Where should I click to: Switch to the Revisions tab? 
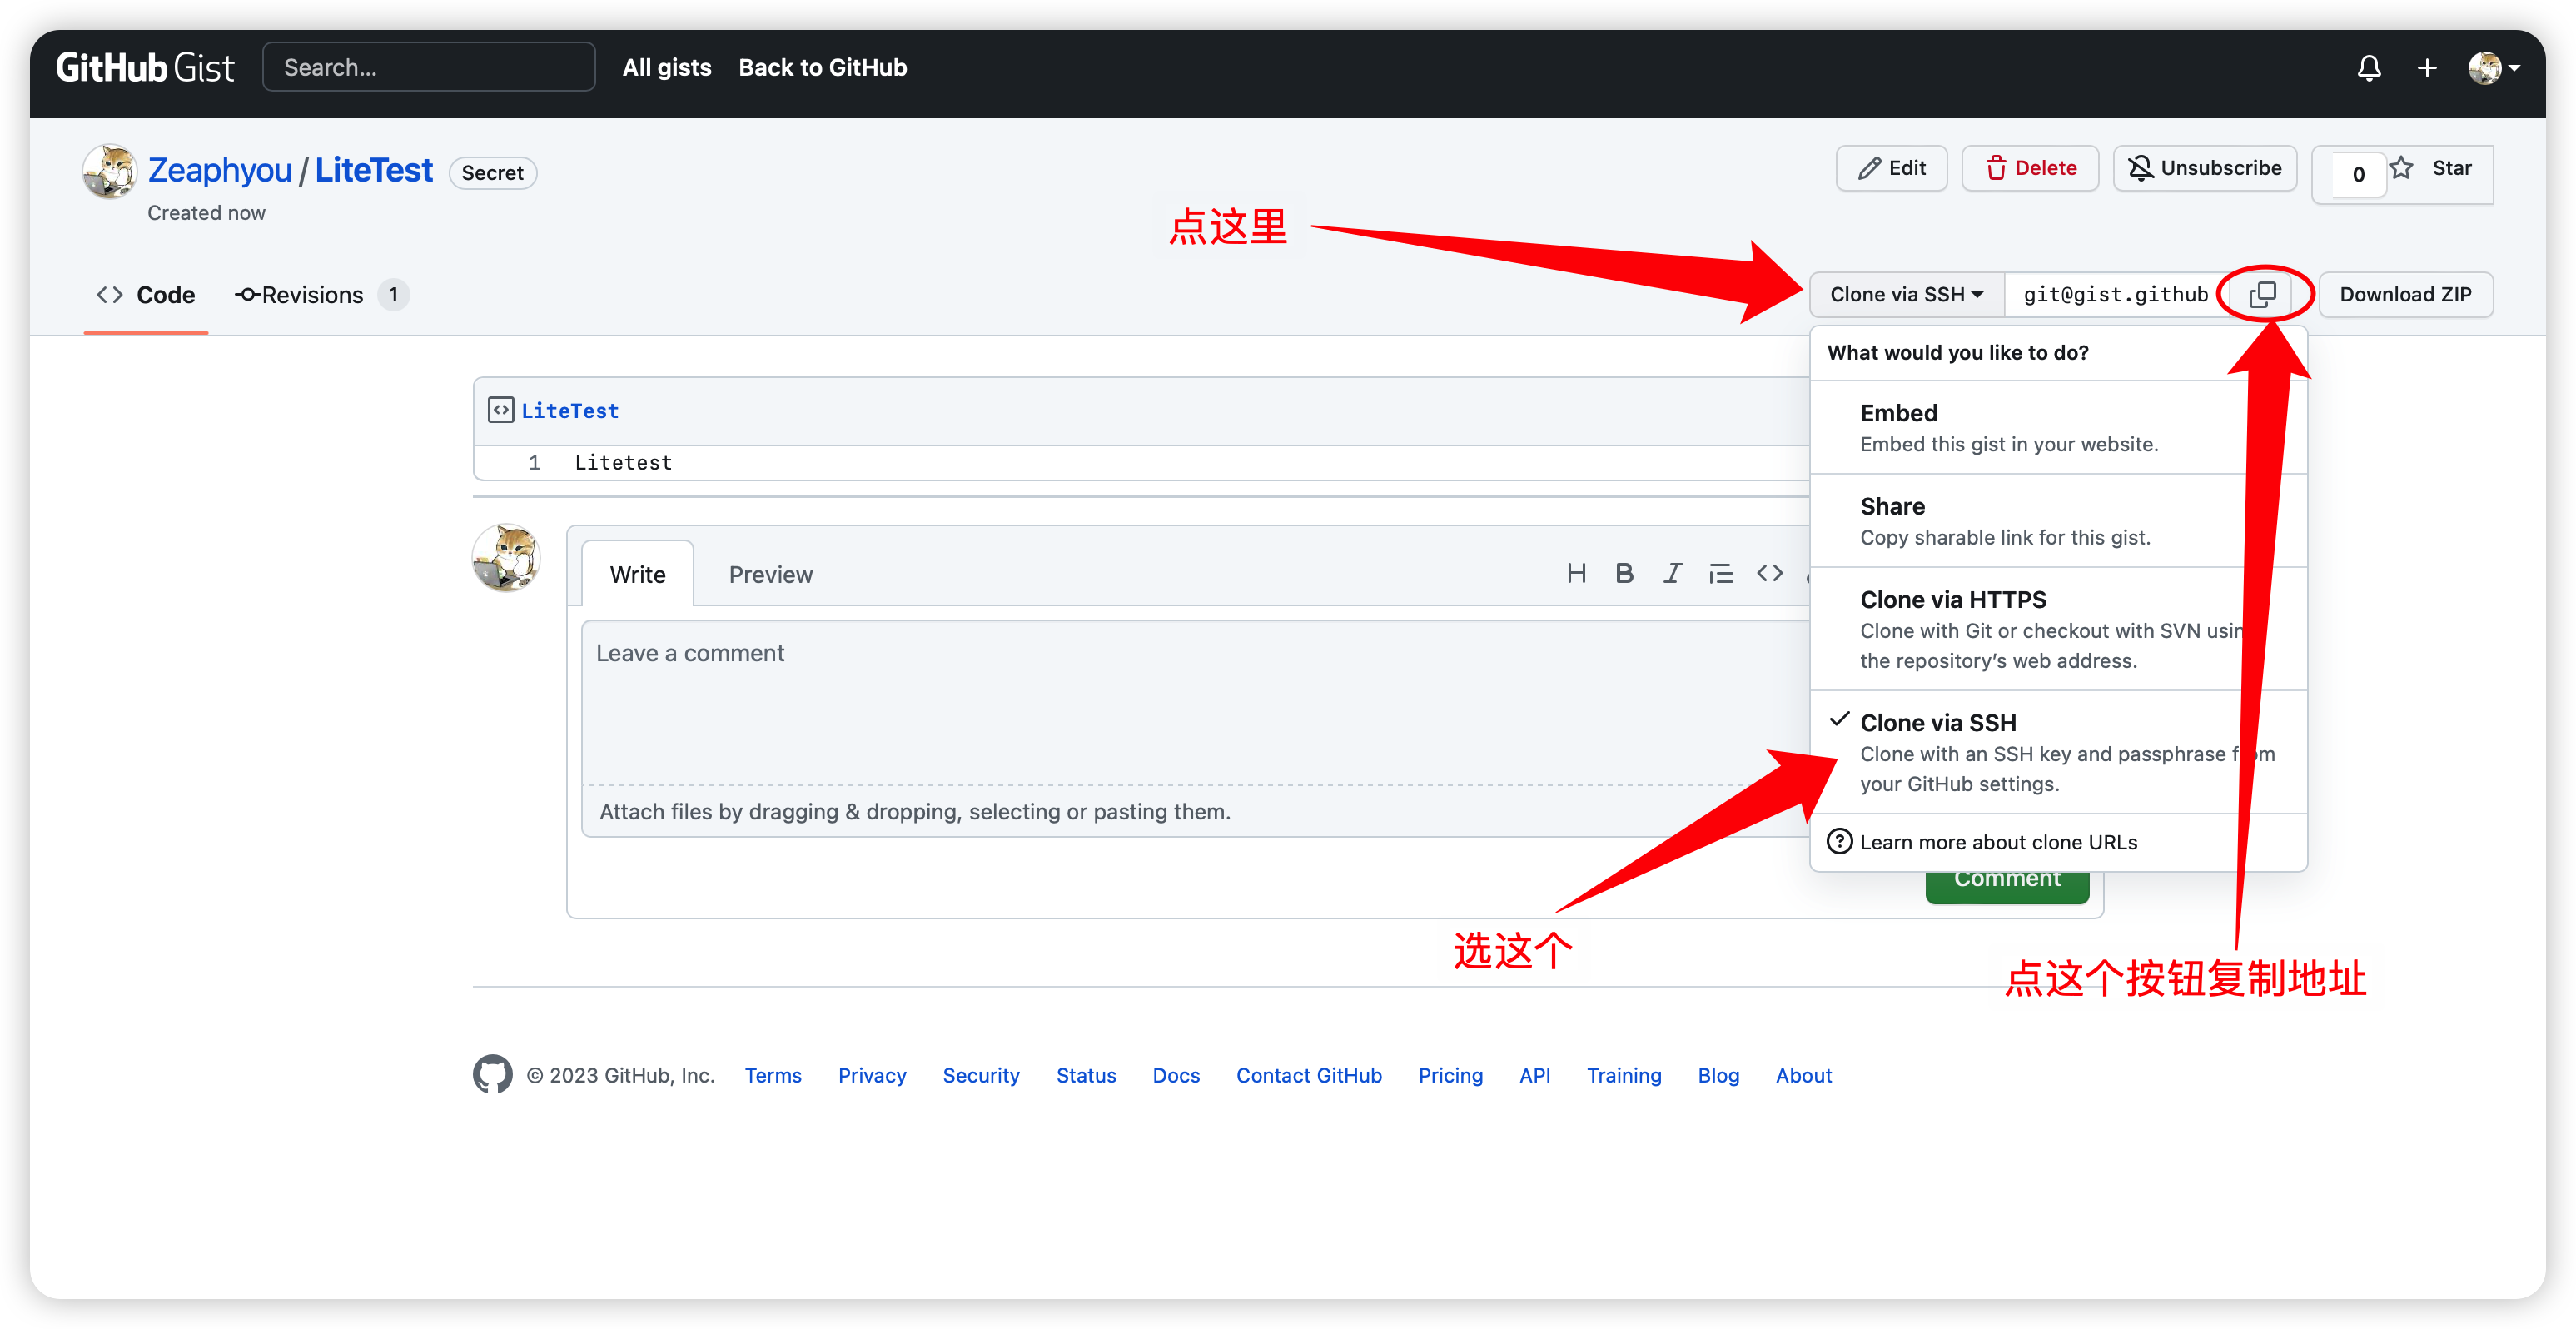[312, 295]
